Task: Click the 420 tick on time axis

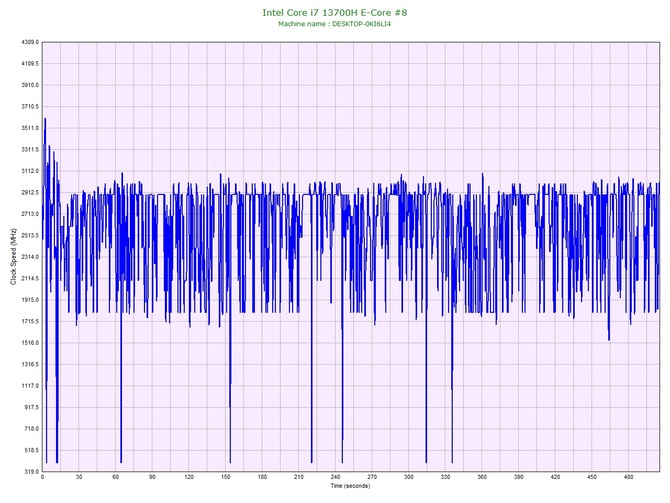Action: coord(555,477)
